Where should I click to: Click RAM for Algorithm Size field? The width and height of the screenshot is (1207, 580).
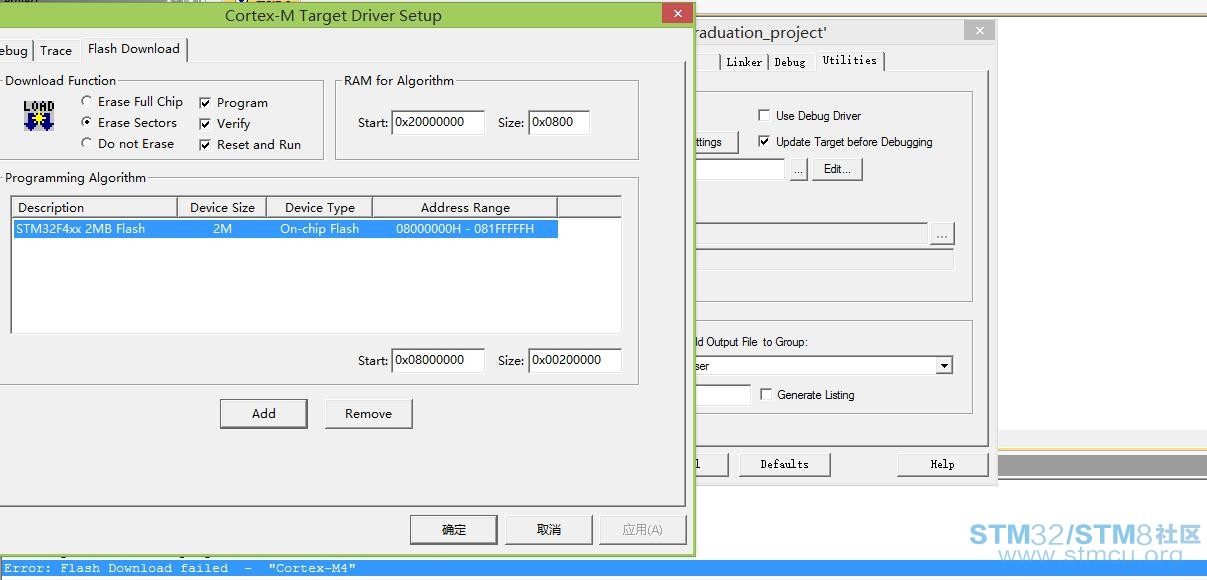559,122
